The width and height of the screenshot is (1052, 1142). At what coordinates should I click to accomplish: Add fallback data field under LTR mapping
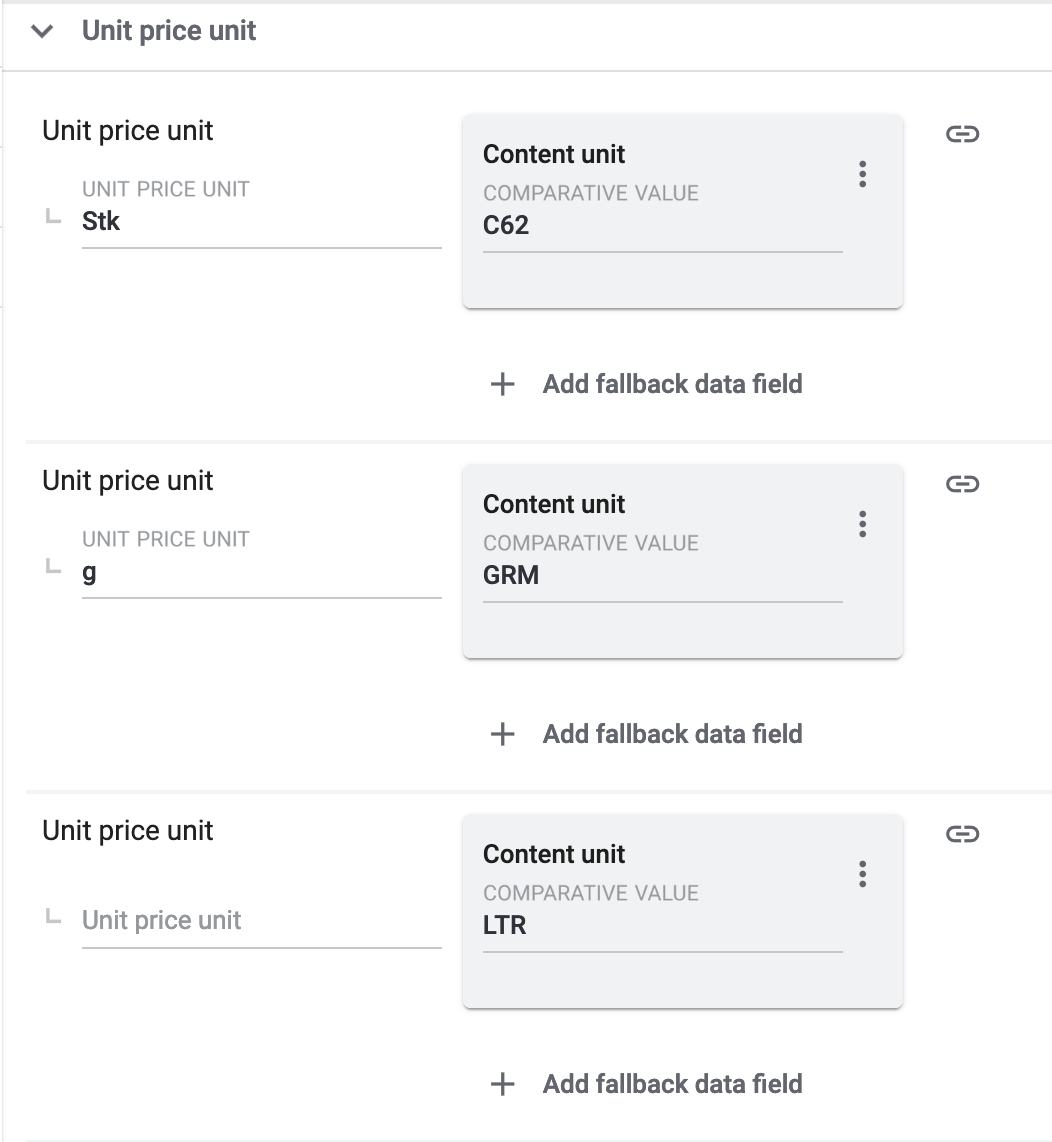coord(672,1084)
